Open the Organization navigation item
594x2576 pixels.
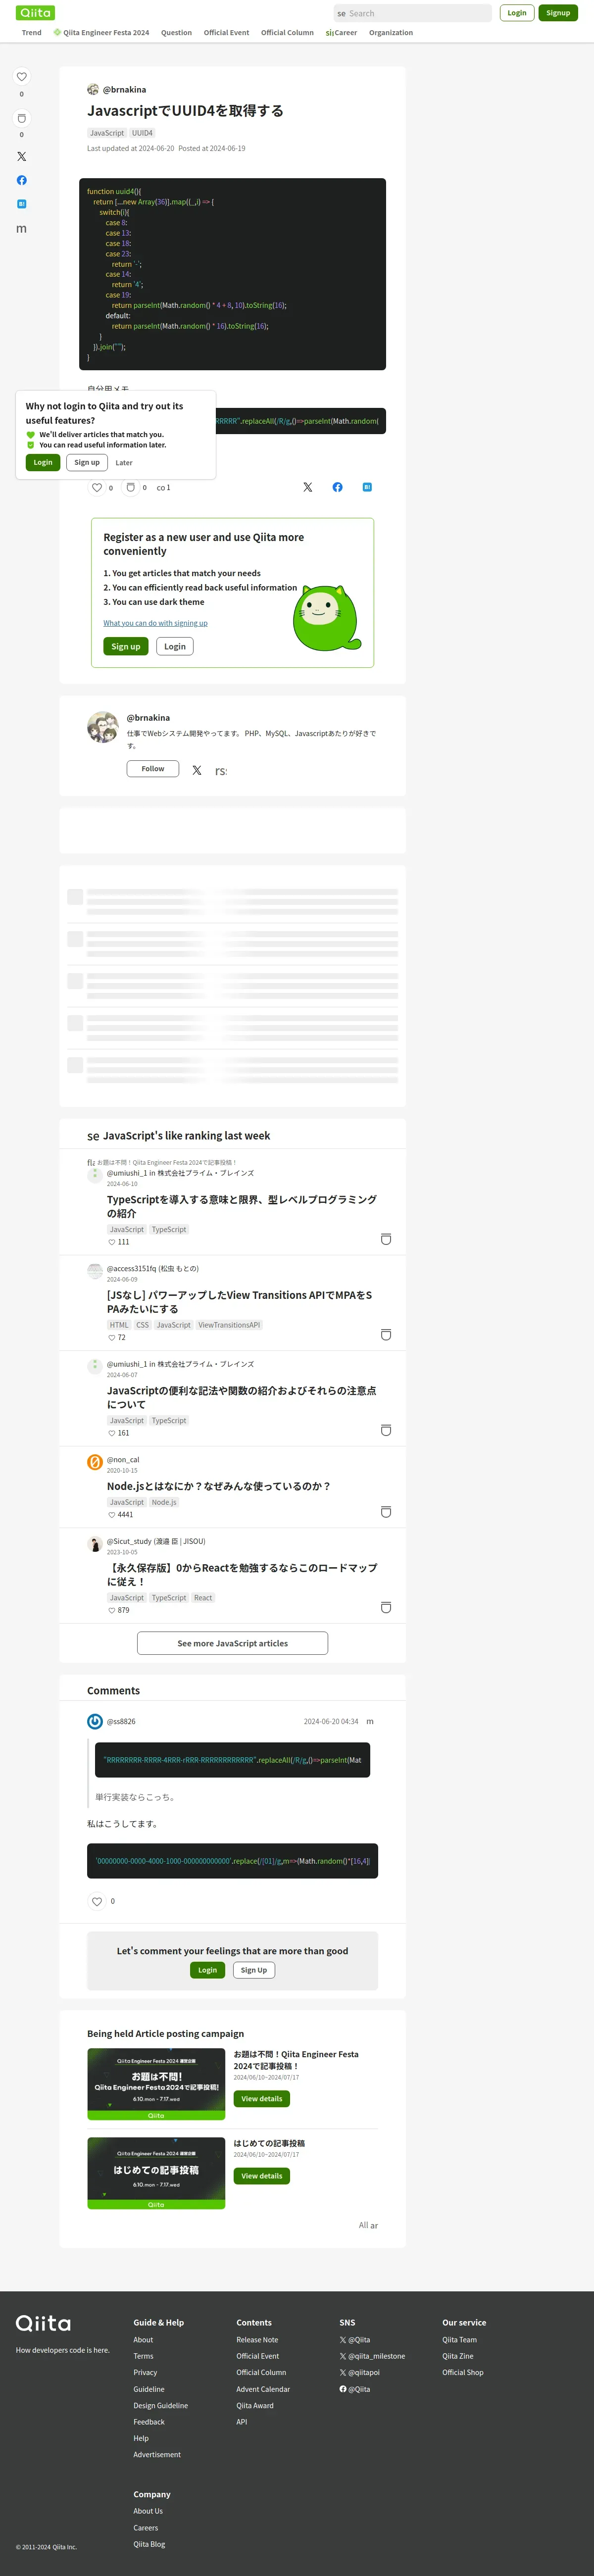(391, 33)
